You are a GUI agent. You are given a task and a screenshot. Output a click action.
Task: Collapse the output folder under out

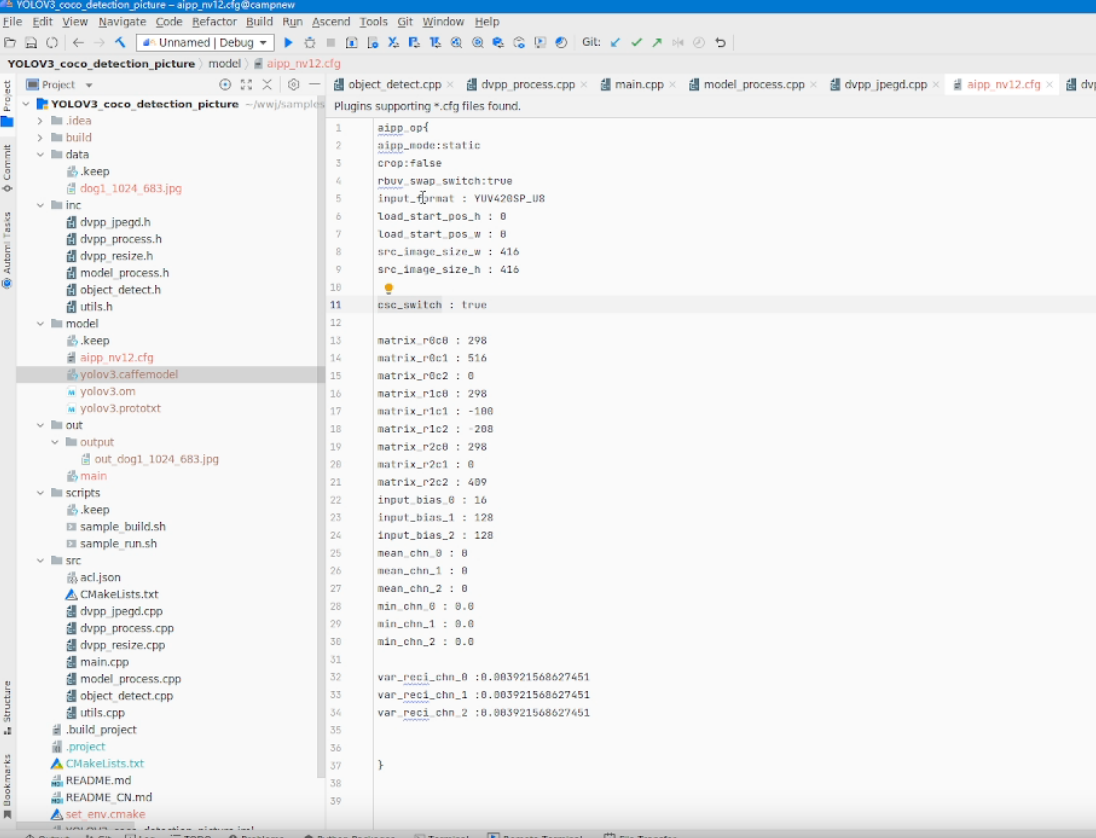(x=55, y=442)
